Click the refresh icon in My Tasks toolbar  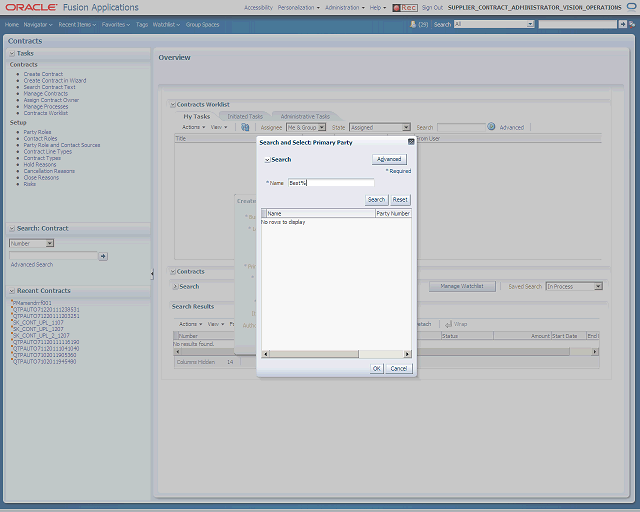point(245,127)
